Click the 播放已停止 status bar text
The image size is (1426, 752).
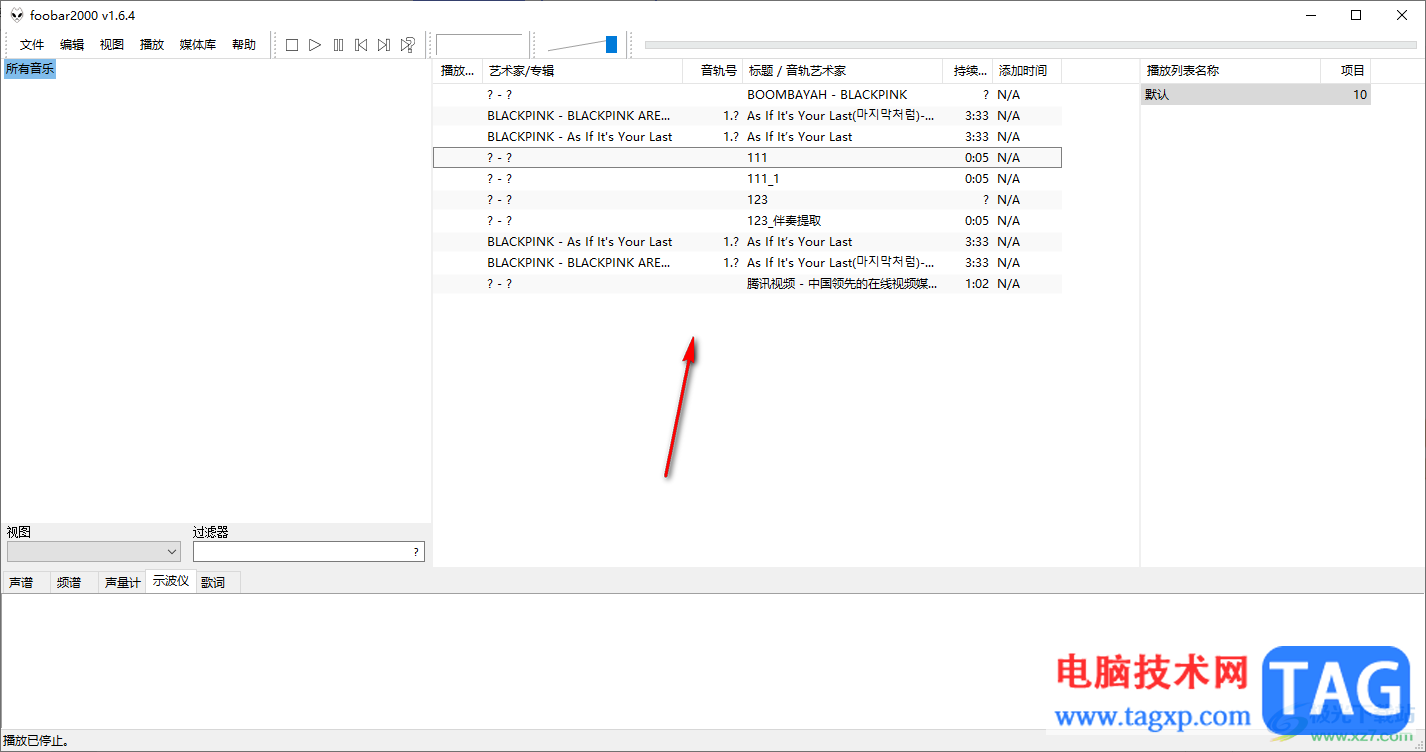[x=36, y=741]
